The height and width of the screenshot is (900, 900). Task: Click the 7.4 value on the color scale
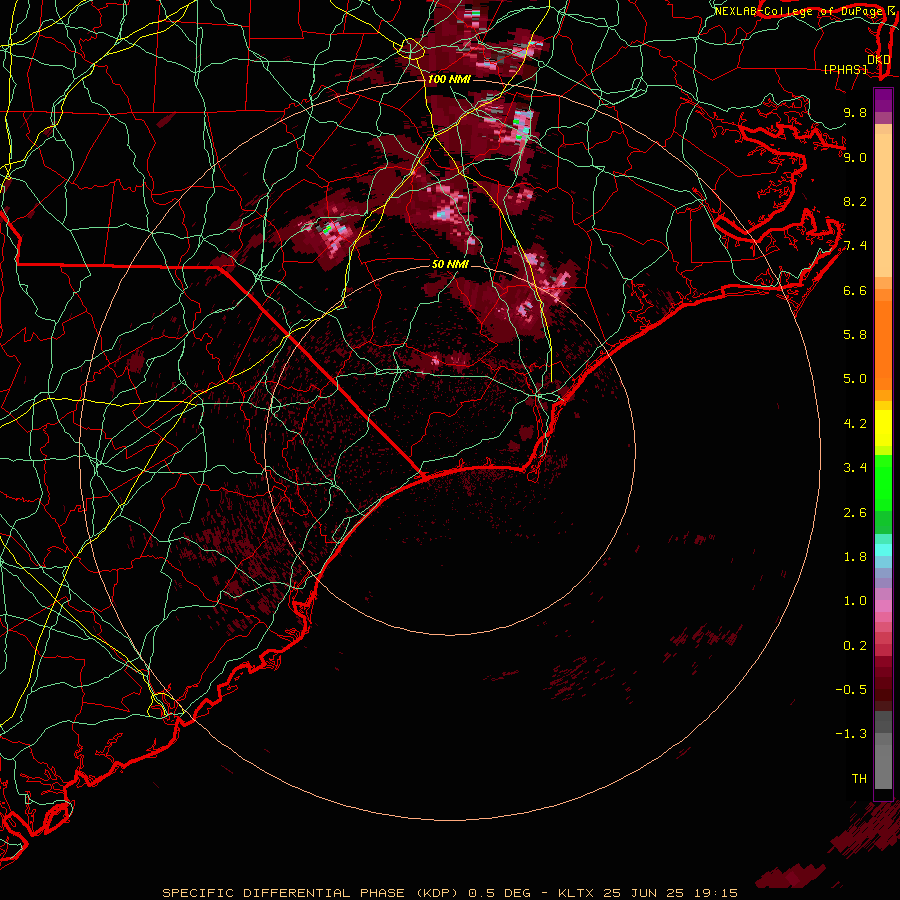pos(855,246)
